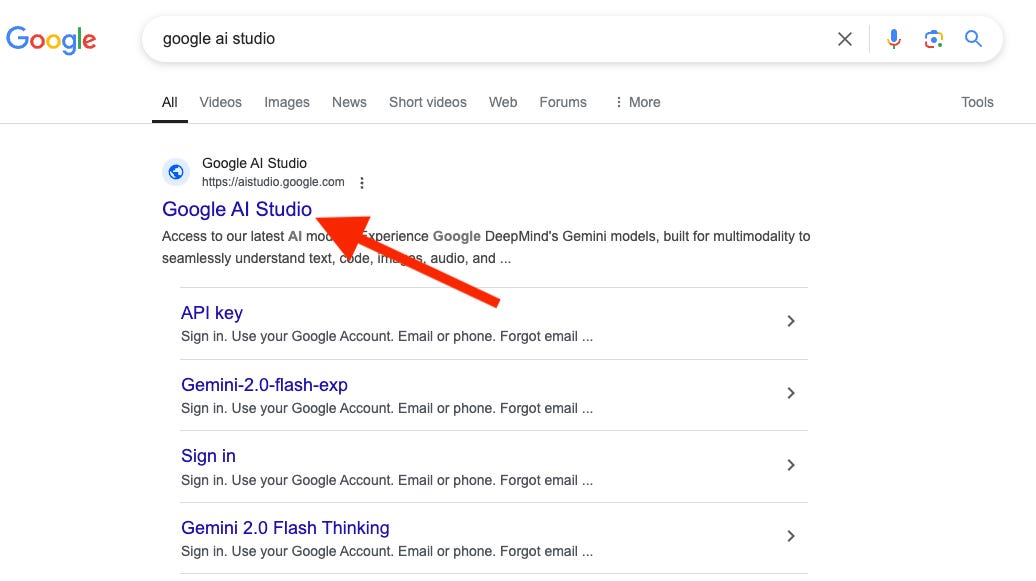Click the Google logo

tap(51, 40)
